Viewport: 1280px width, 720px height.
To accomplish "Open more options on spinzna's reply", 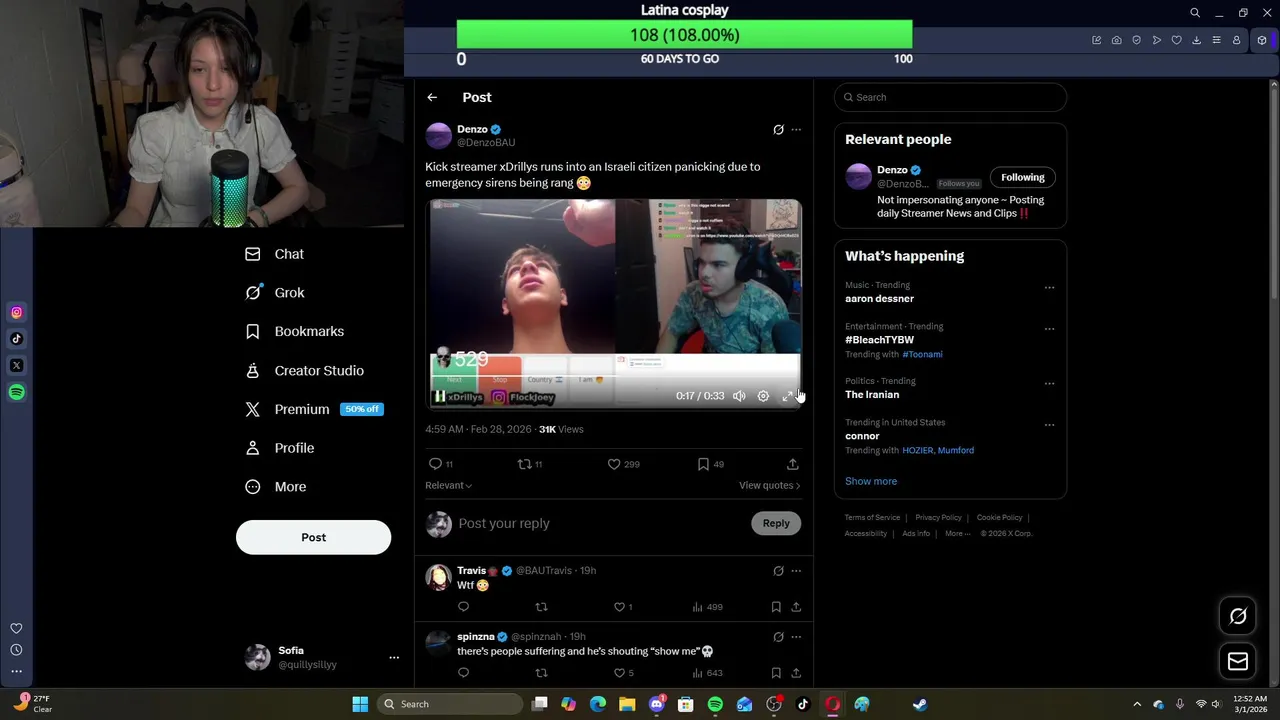I will (x=796, y=637).
